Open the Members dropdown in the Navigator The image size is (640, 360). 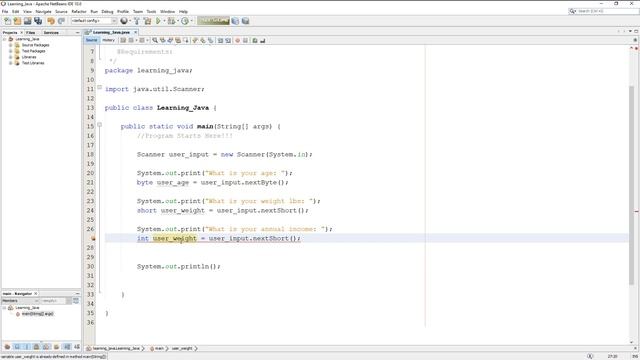[x=21, y=301]
